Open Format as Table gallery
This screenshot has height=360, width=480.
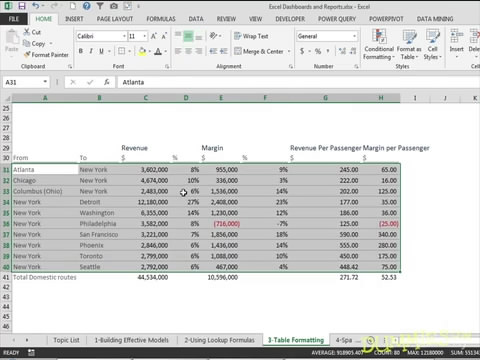[409, 44]
